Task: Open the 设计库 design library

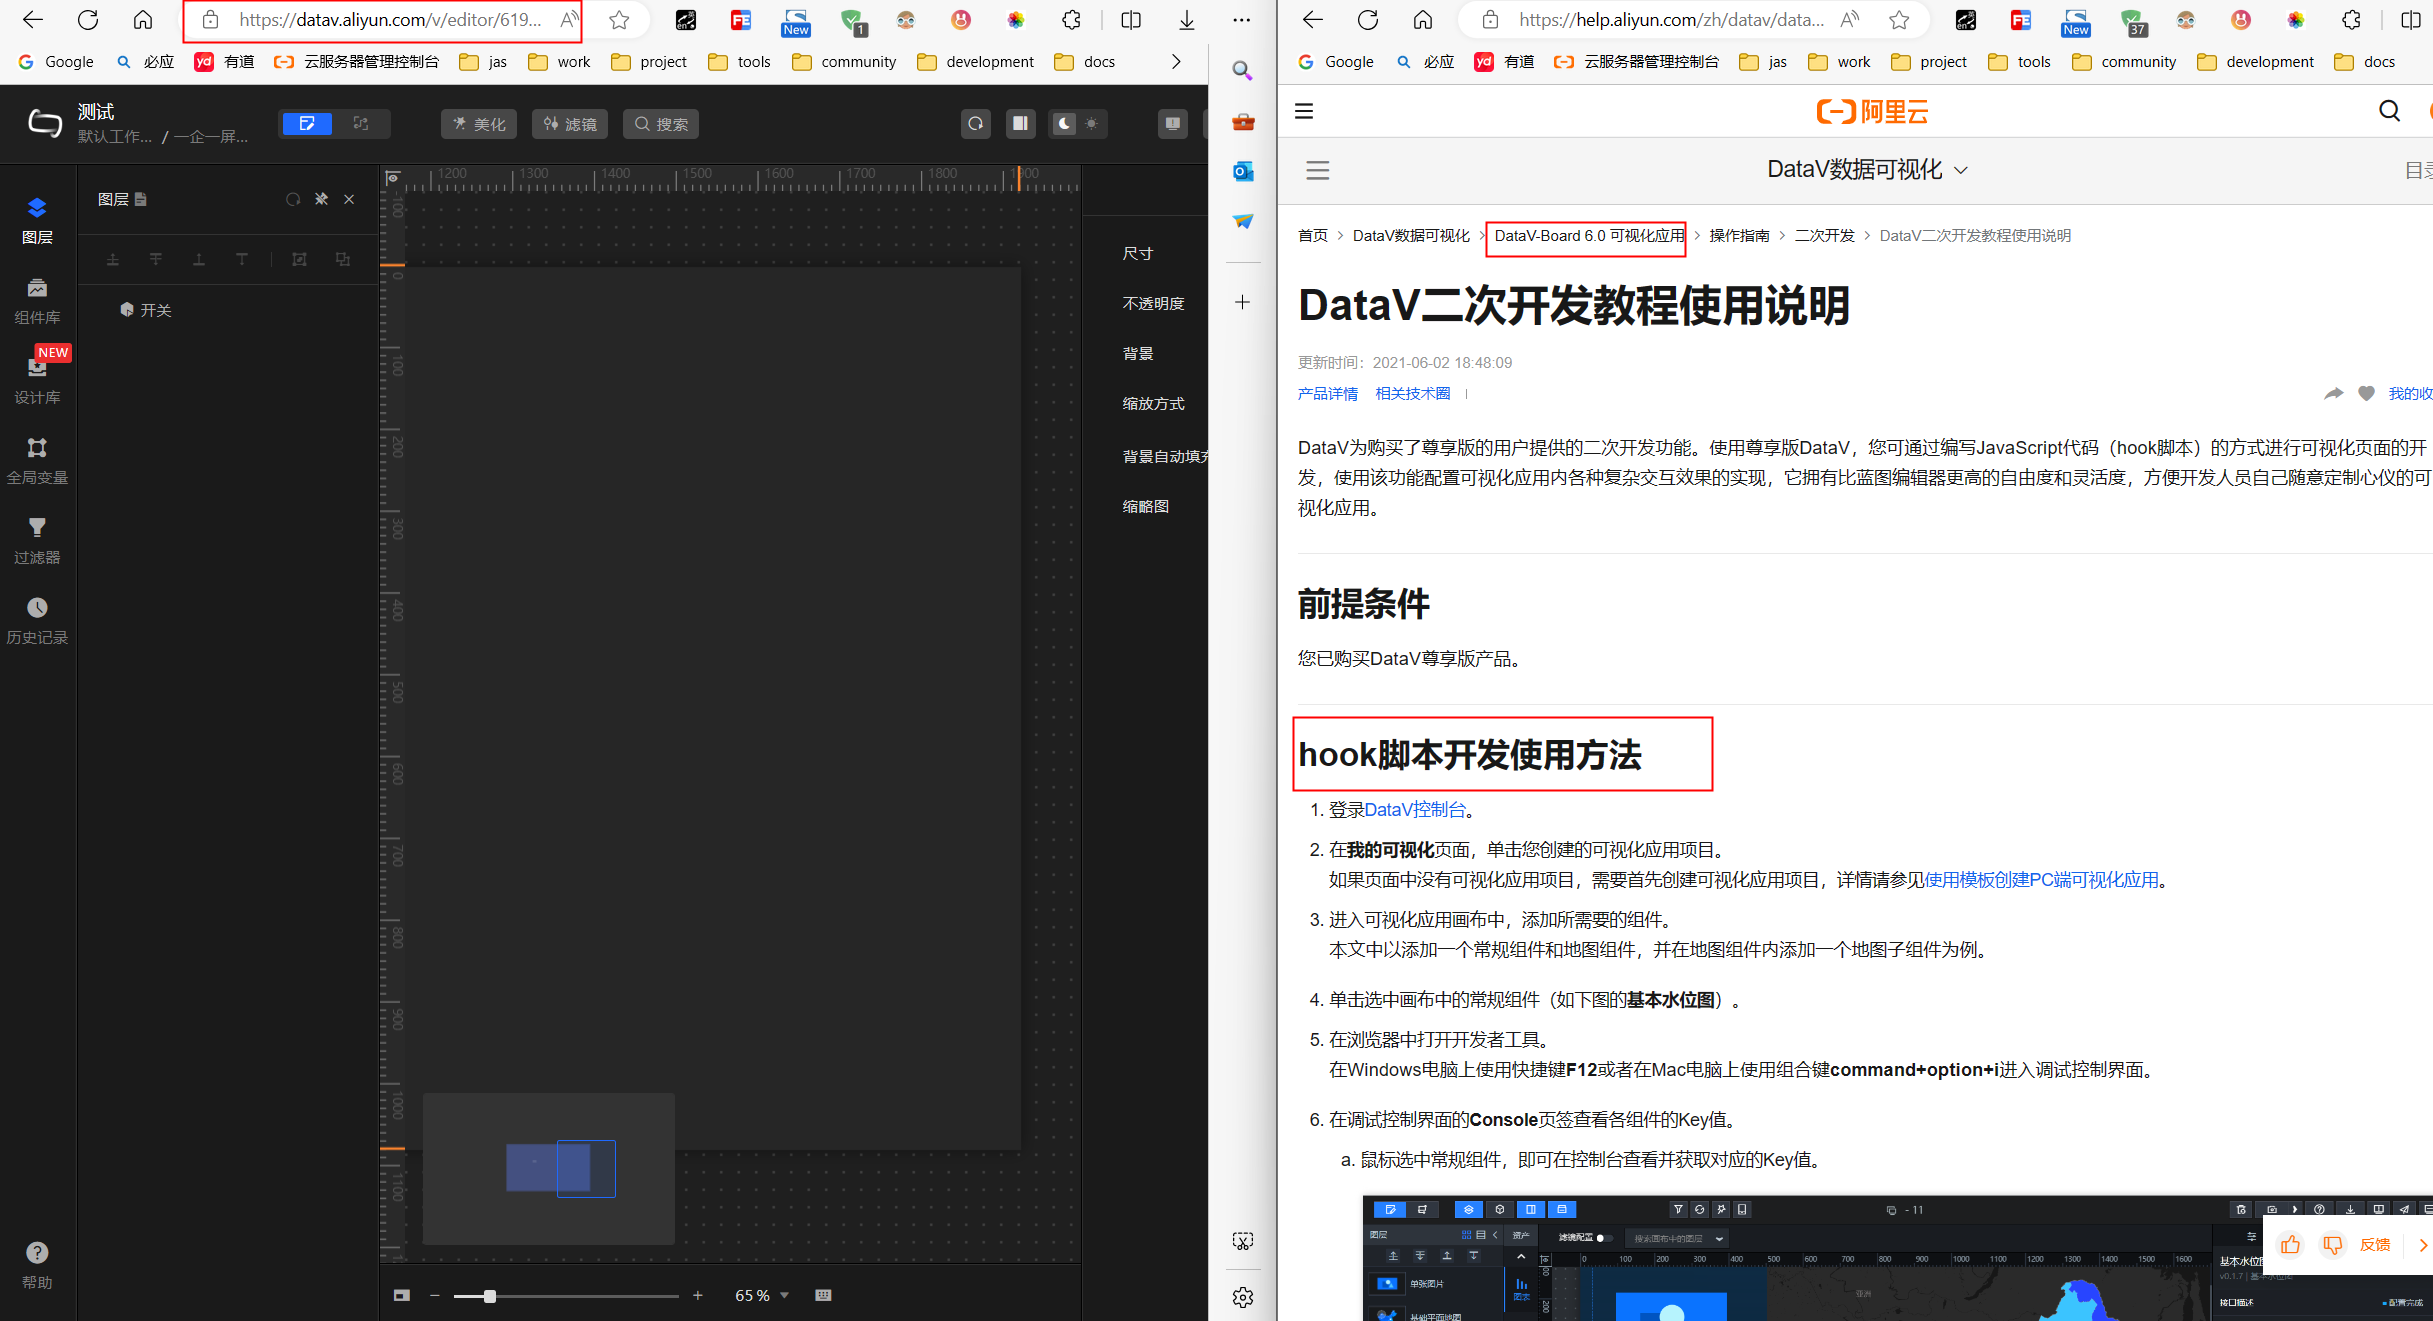Action: tap(37, 380)
